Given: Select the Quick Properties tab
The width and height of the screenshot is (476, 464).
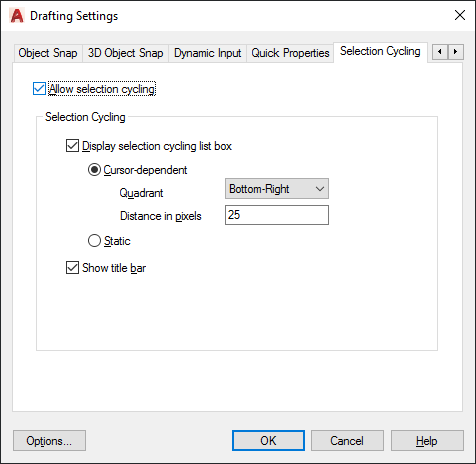Looking at the screenshot, I should pos(290,53).
